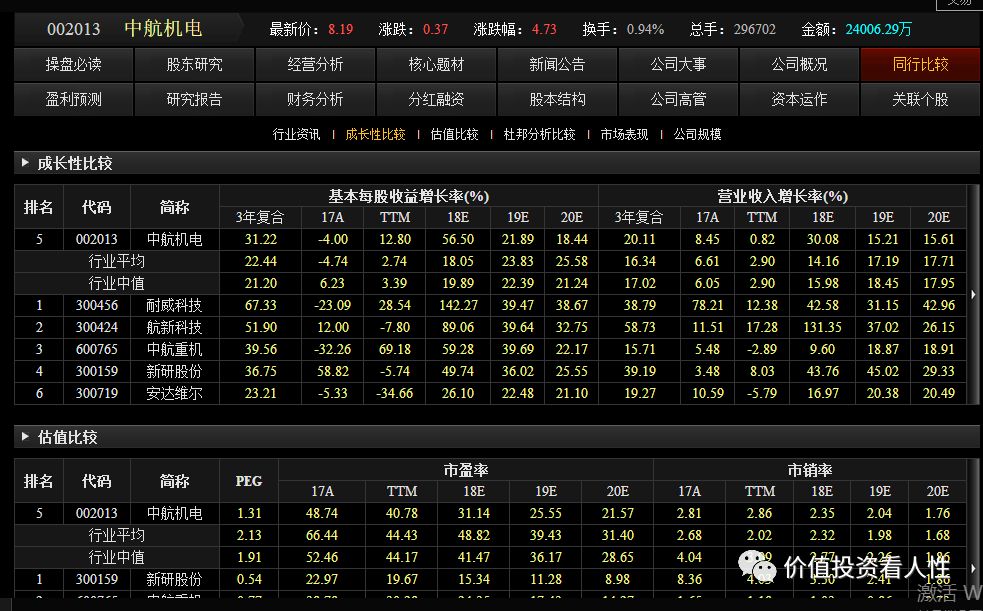983x611 pixels.
Task: Click the 142.27 value for 耐威科技
Action: coord(458,305)
